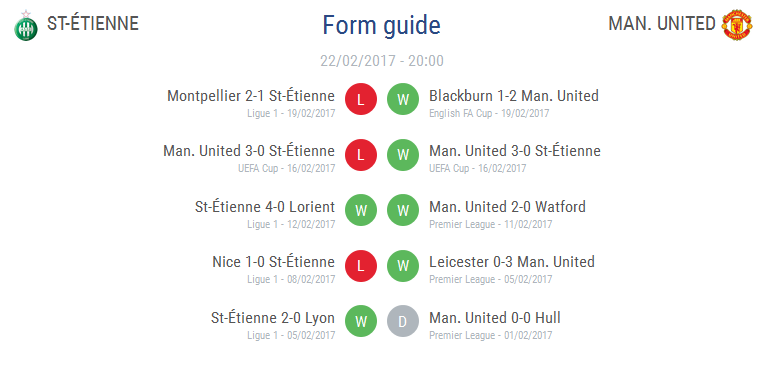The image size is (763, 365).
Task: View Man. United 2-0 Watford match
Action: point(507,207)
